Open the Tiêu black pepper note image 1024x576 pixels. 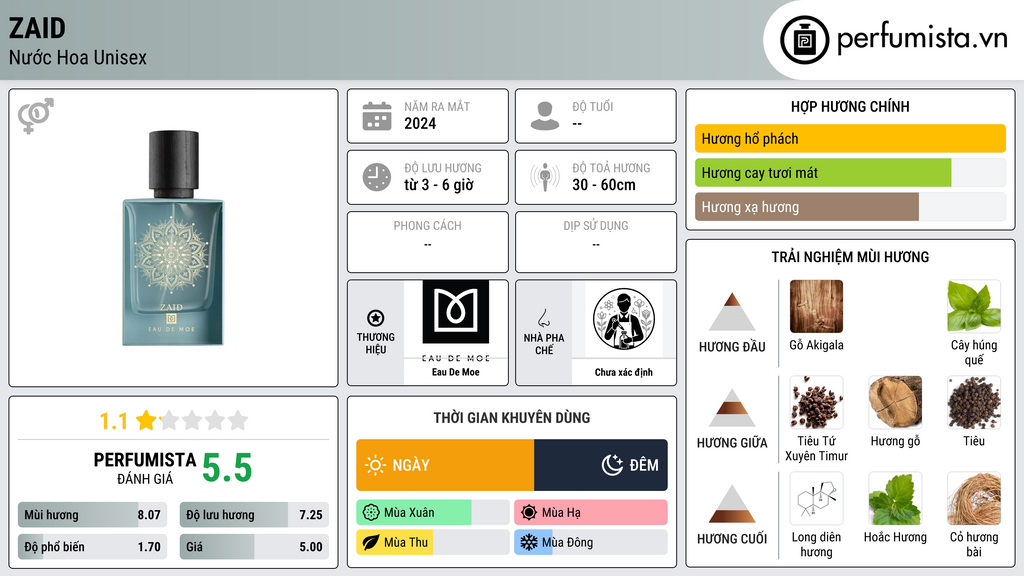coord(974,402)
